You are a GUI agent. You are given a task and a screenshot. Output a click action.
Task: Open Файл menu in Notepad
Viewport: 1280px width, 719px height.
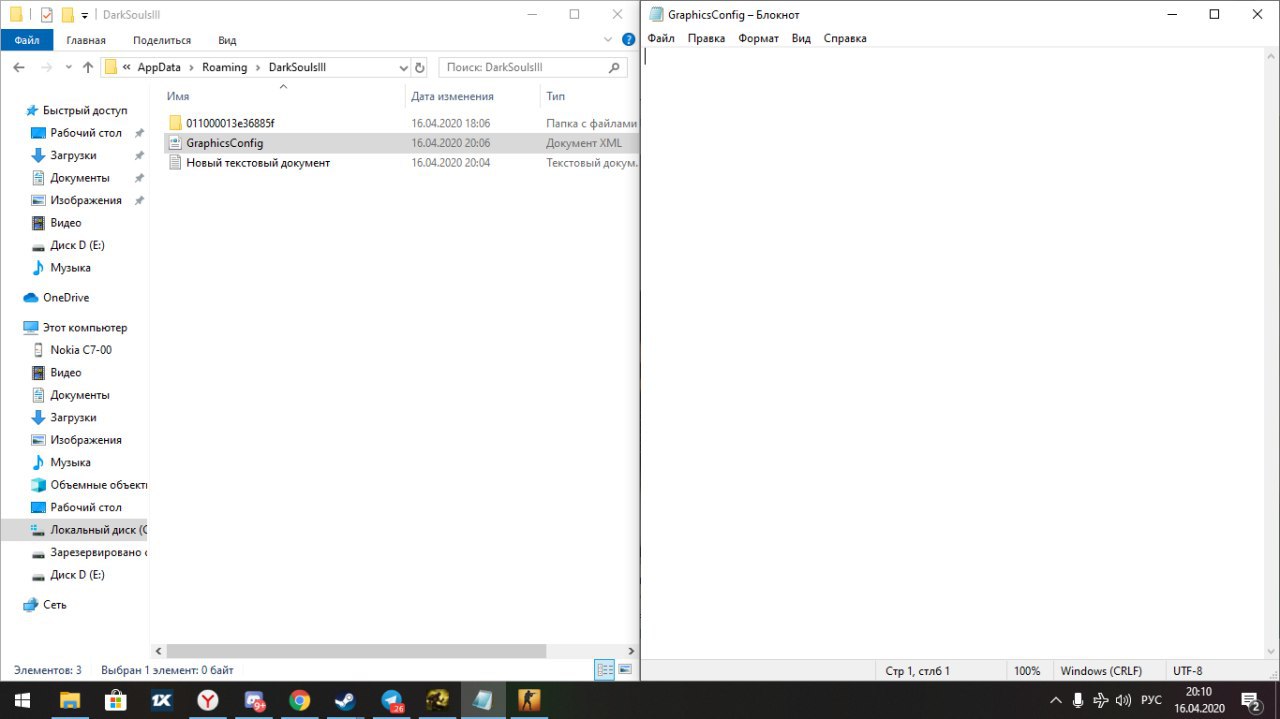(661, 38)
